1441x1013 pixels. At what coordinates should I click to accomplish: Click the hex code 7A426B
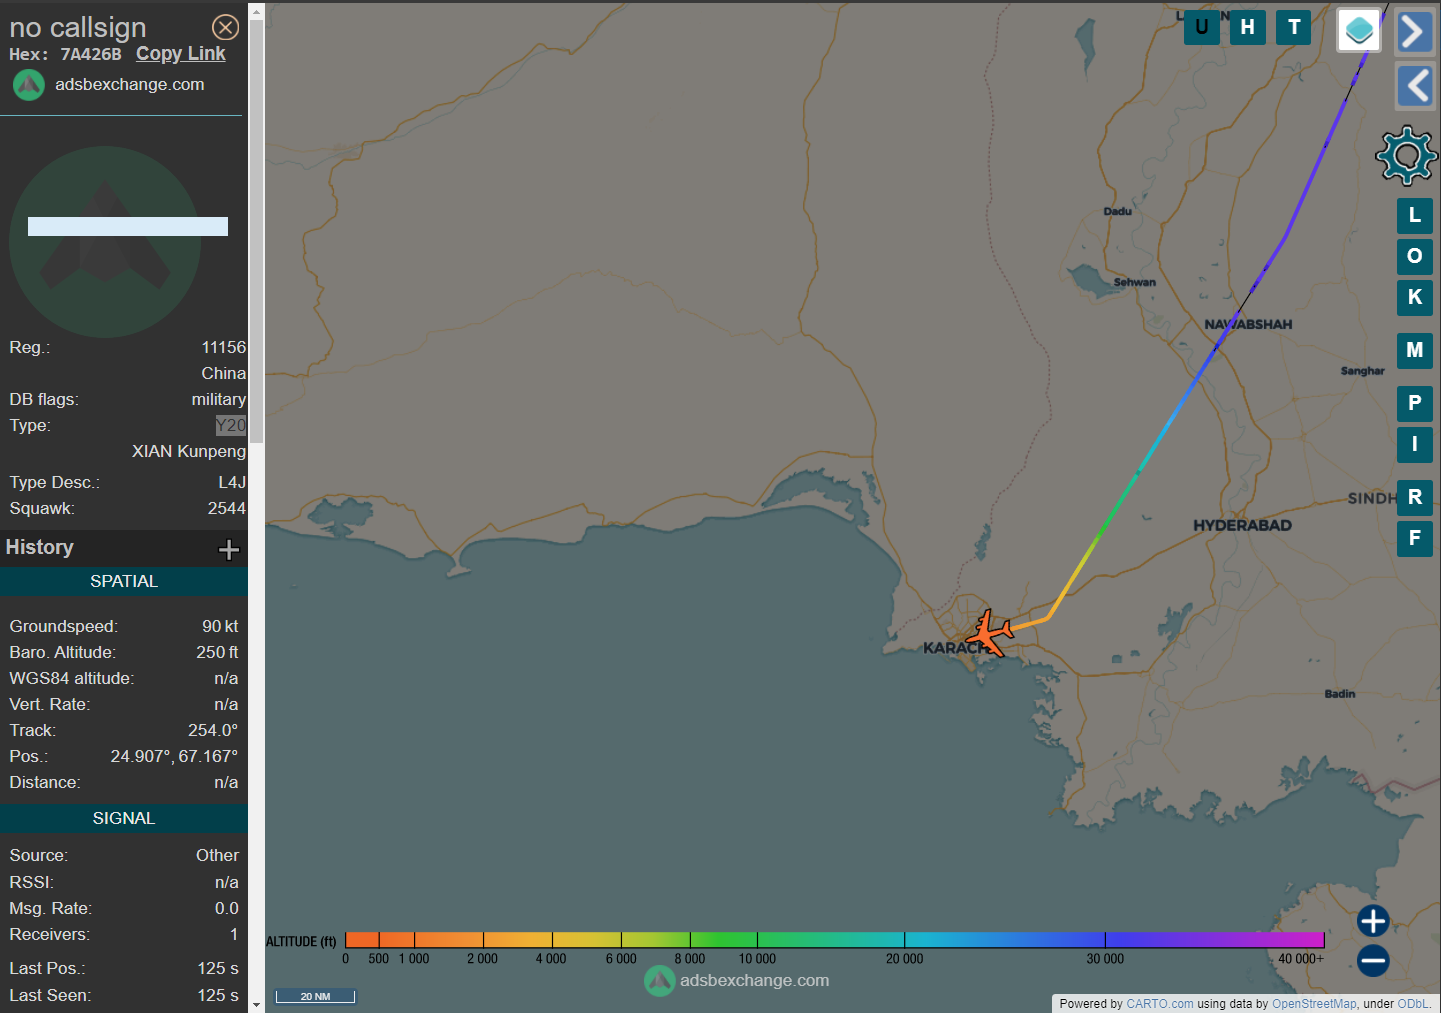pos(91,55)
